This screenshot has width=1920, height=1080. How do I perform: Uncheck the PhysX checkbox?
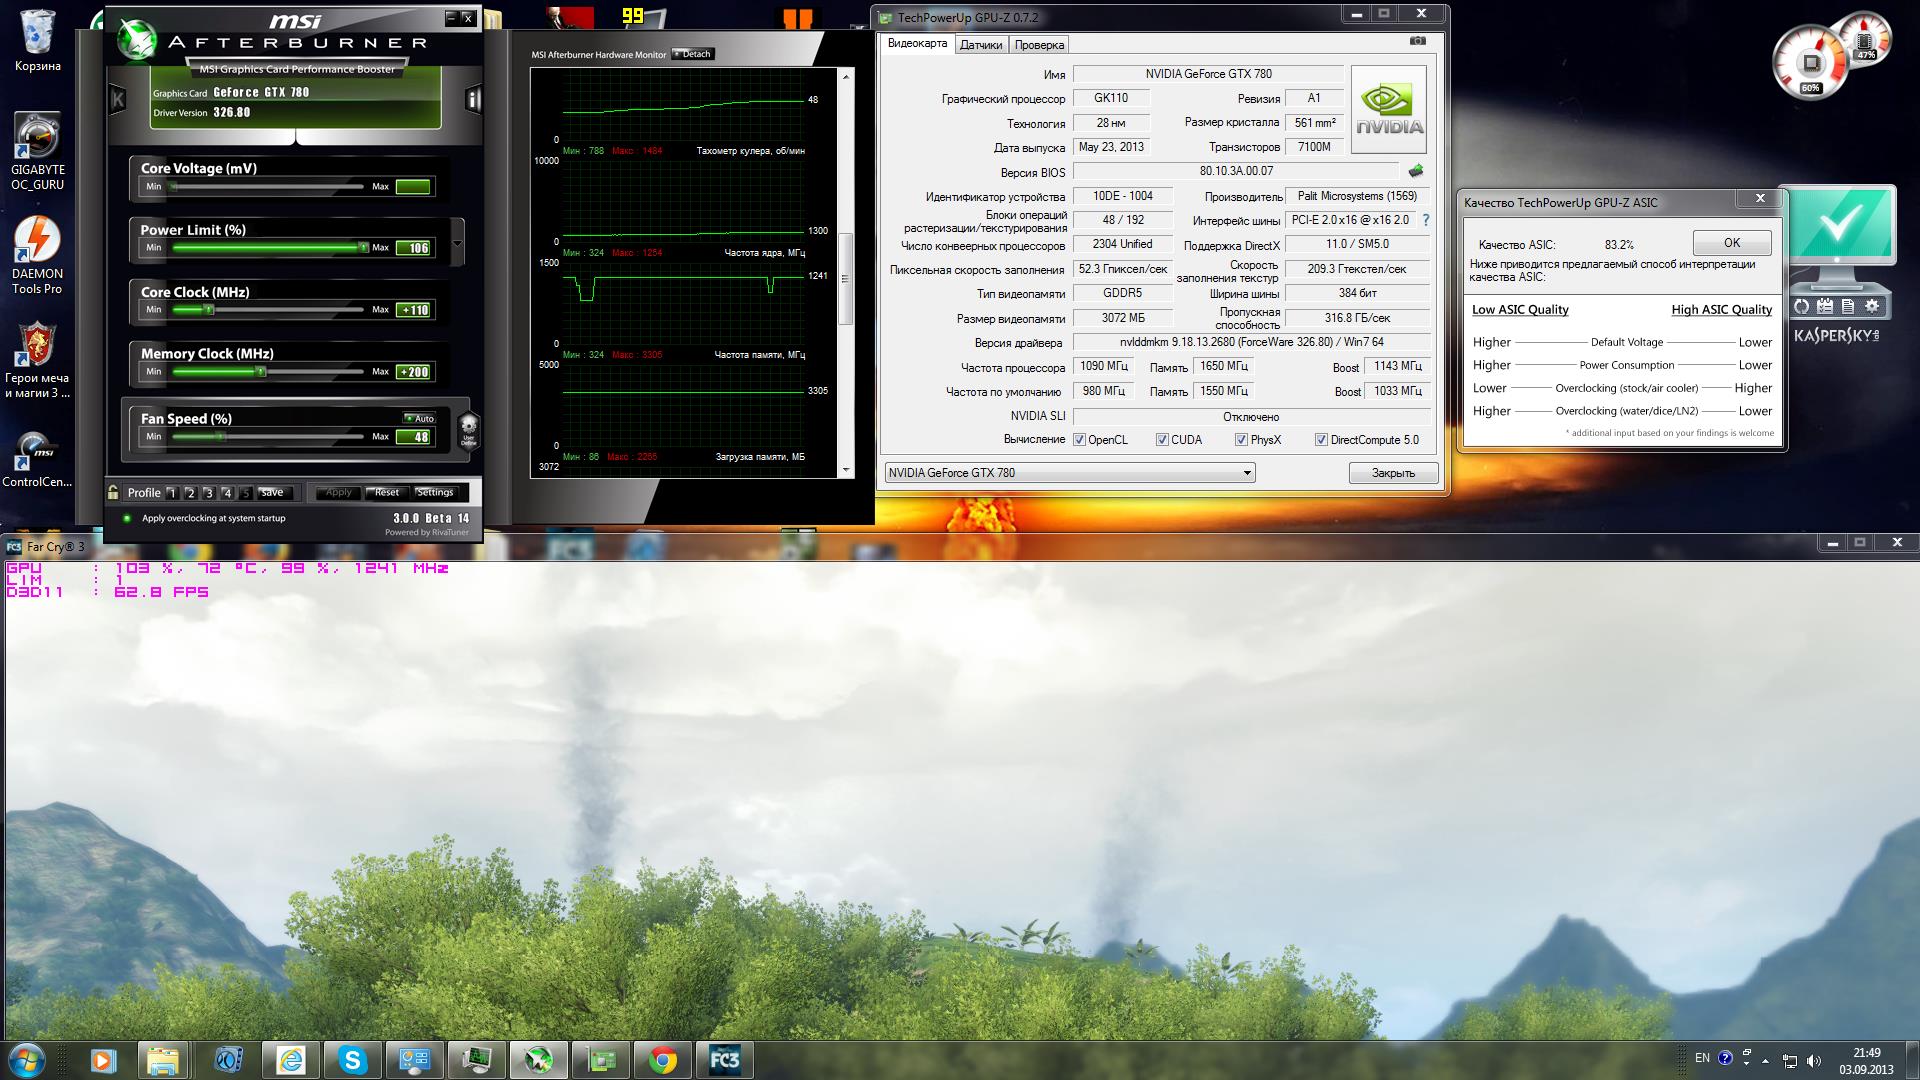[1241, 440]
